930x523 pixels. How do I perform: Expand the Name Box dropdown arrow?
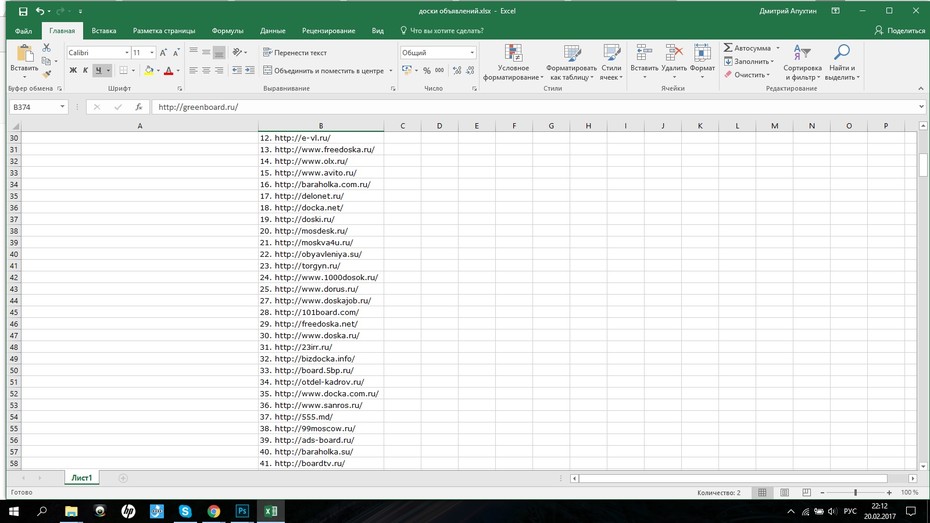coord(62,107)
